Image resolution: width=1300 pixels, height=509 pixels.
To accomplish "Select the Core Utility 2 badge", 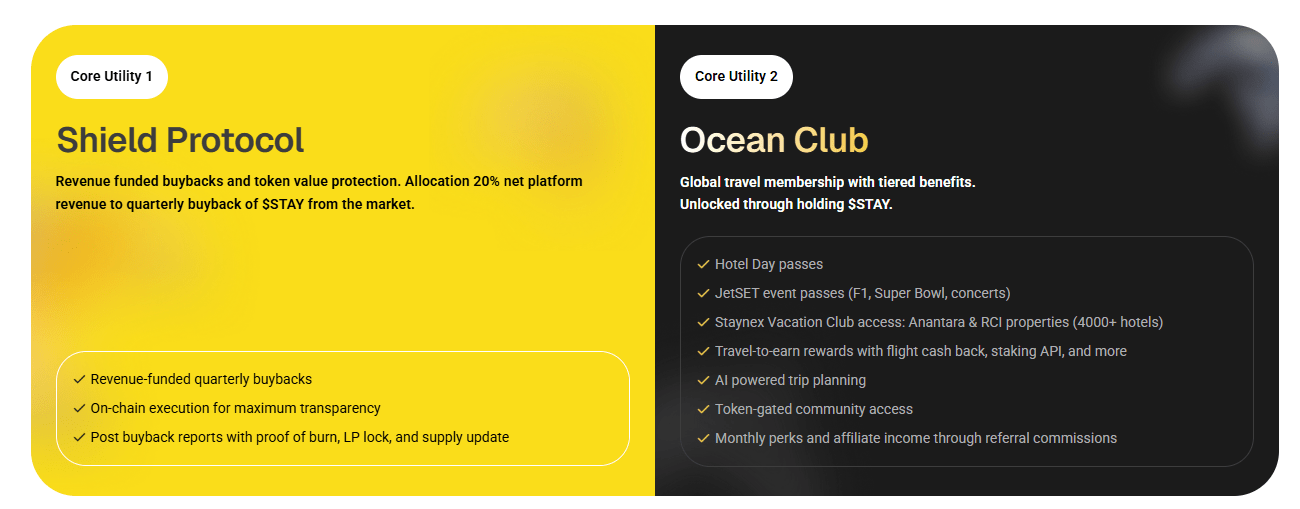I will click(x=736, y=77).
